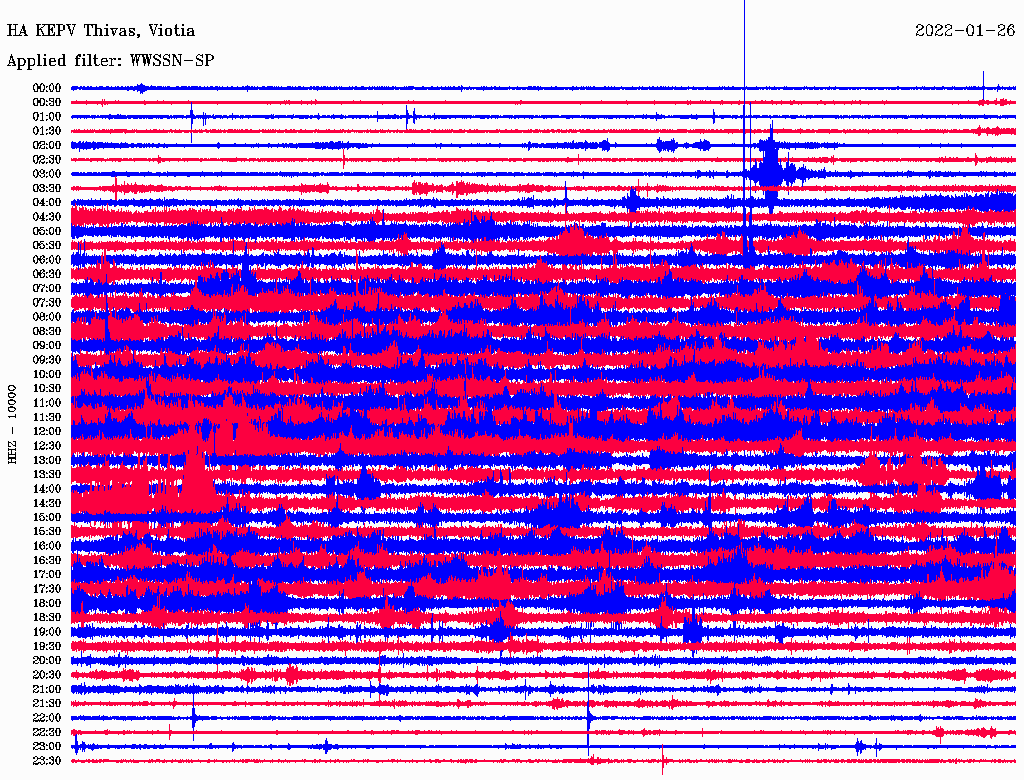
Task: Click the '04:30' time label
Action: tap(47, 217)
